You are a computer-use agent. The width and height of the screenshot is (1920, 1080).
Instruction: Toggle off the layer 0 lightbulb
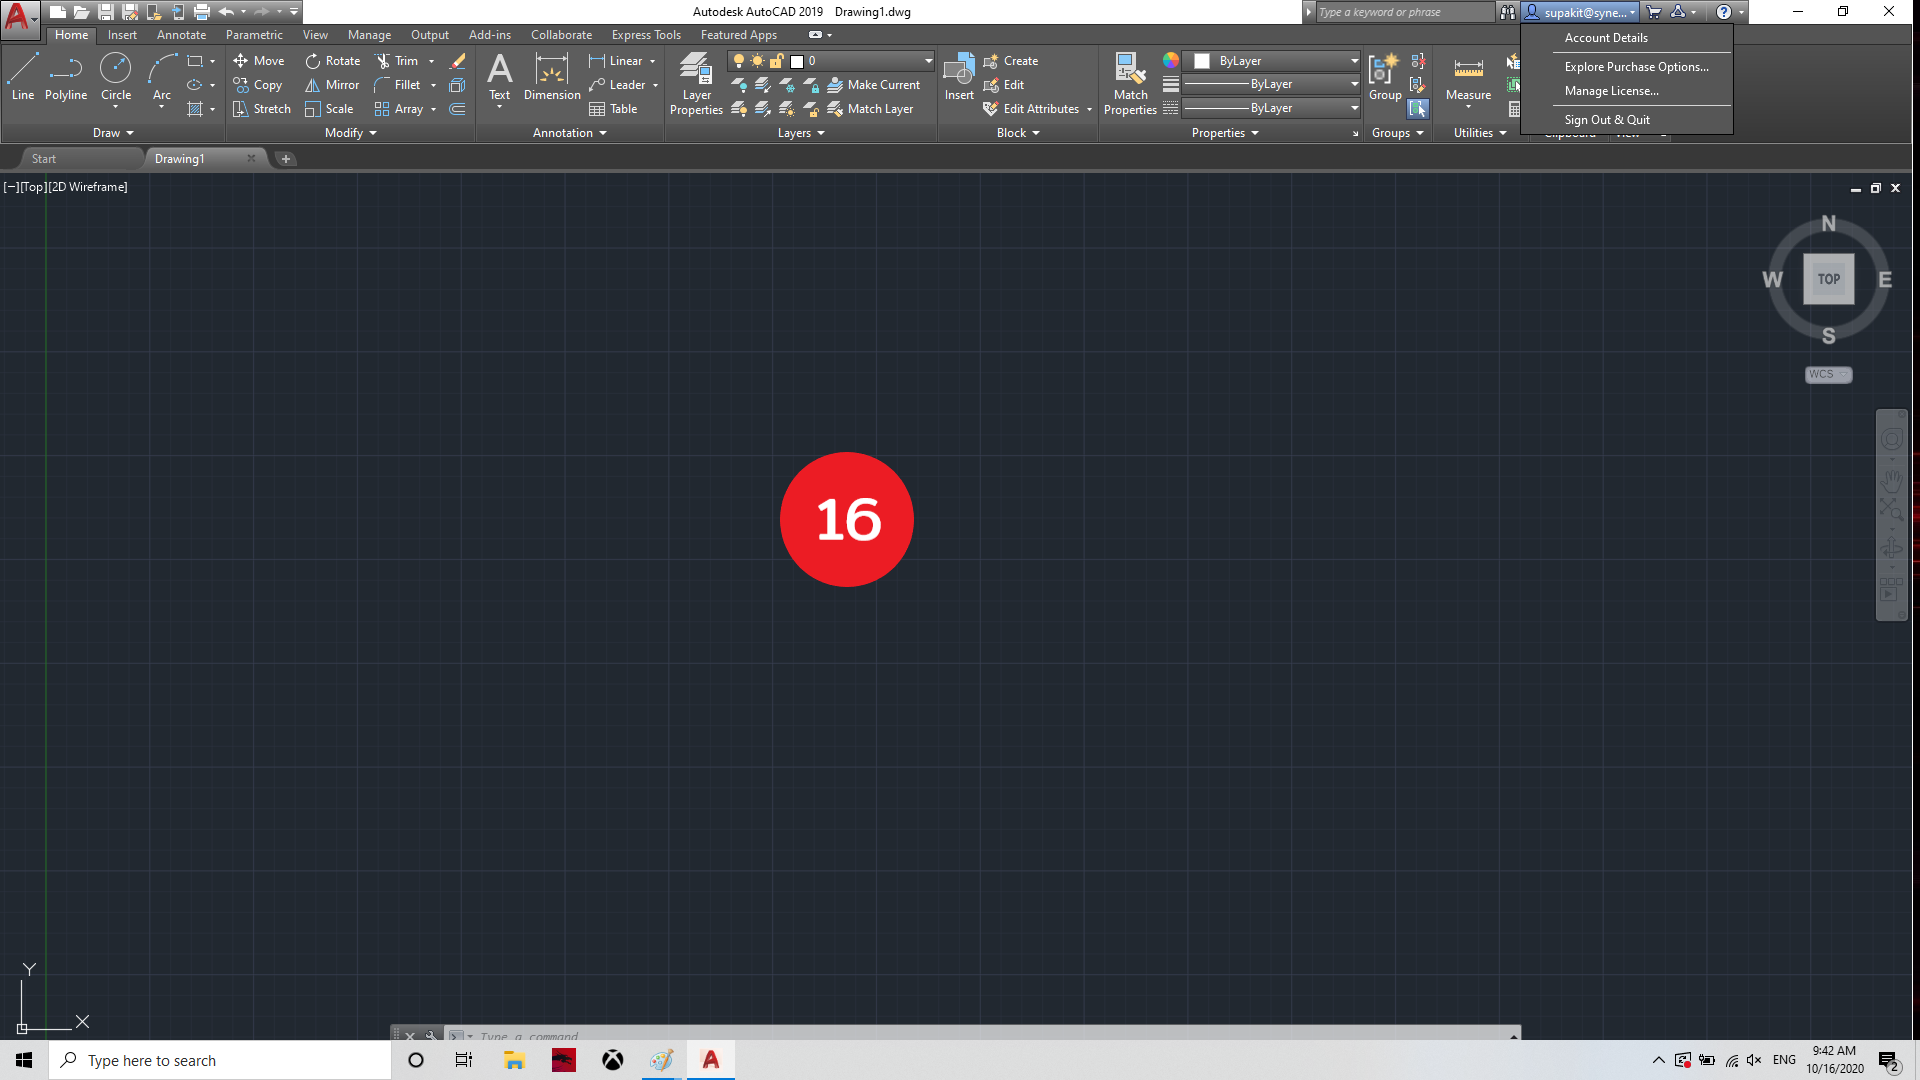click(x=738, y=61)
